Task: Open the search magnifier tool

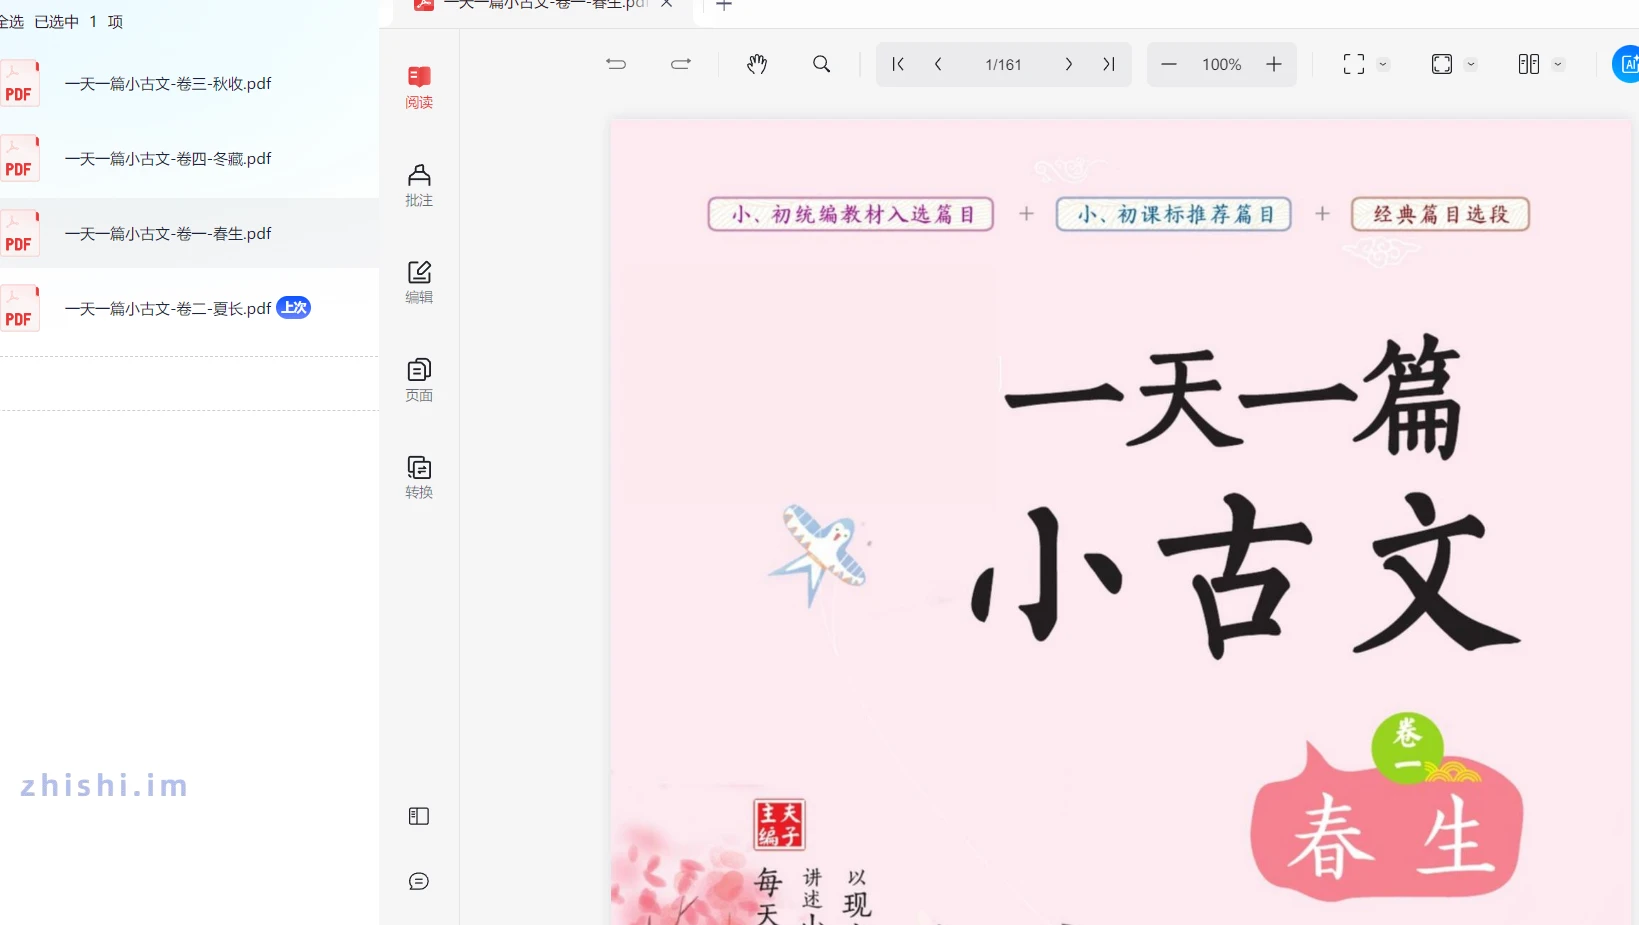Action: 822,64
